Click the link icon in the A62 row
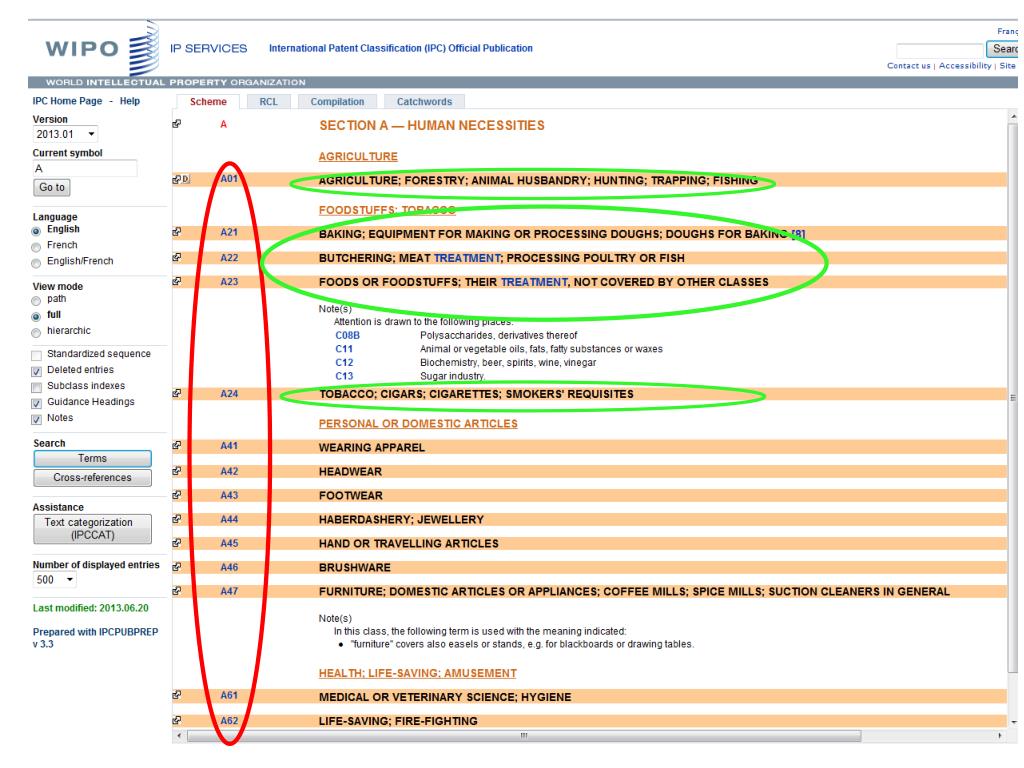The width and height of the screenshot is (1024, 768). [x=176, y=720]
